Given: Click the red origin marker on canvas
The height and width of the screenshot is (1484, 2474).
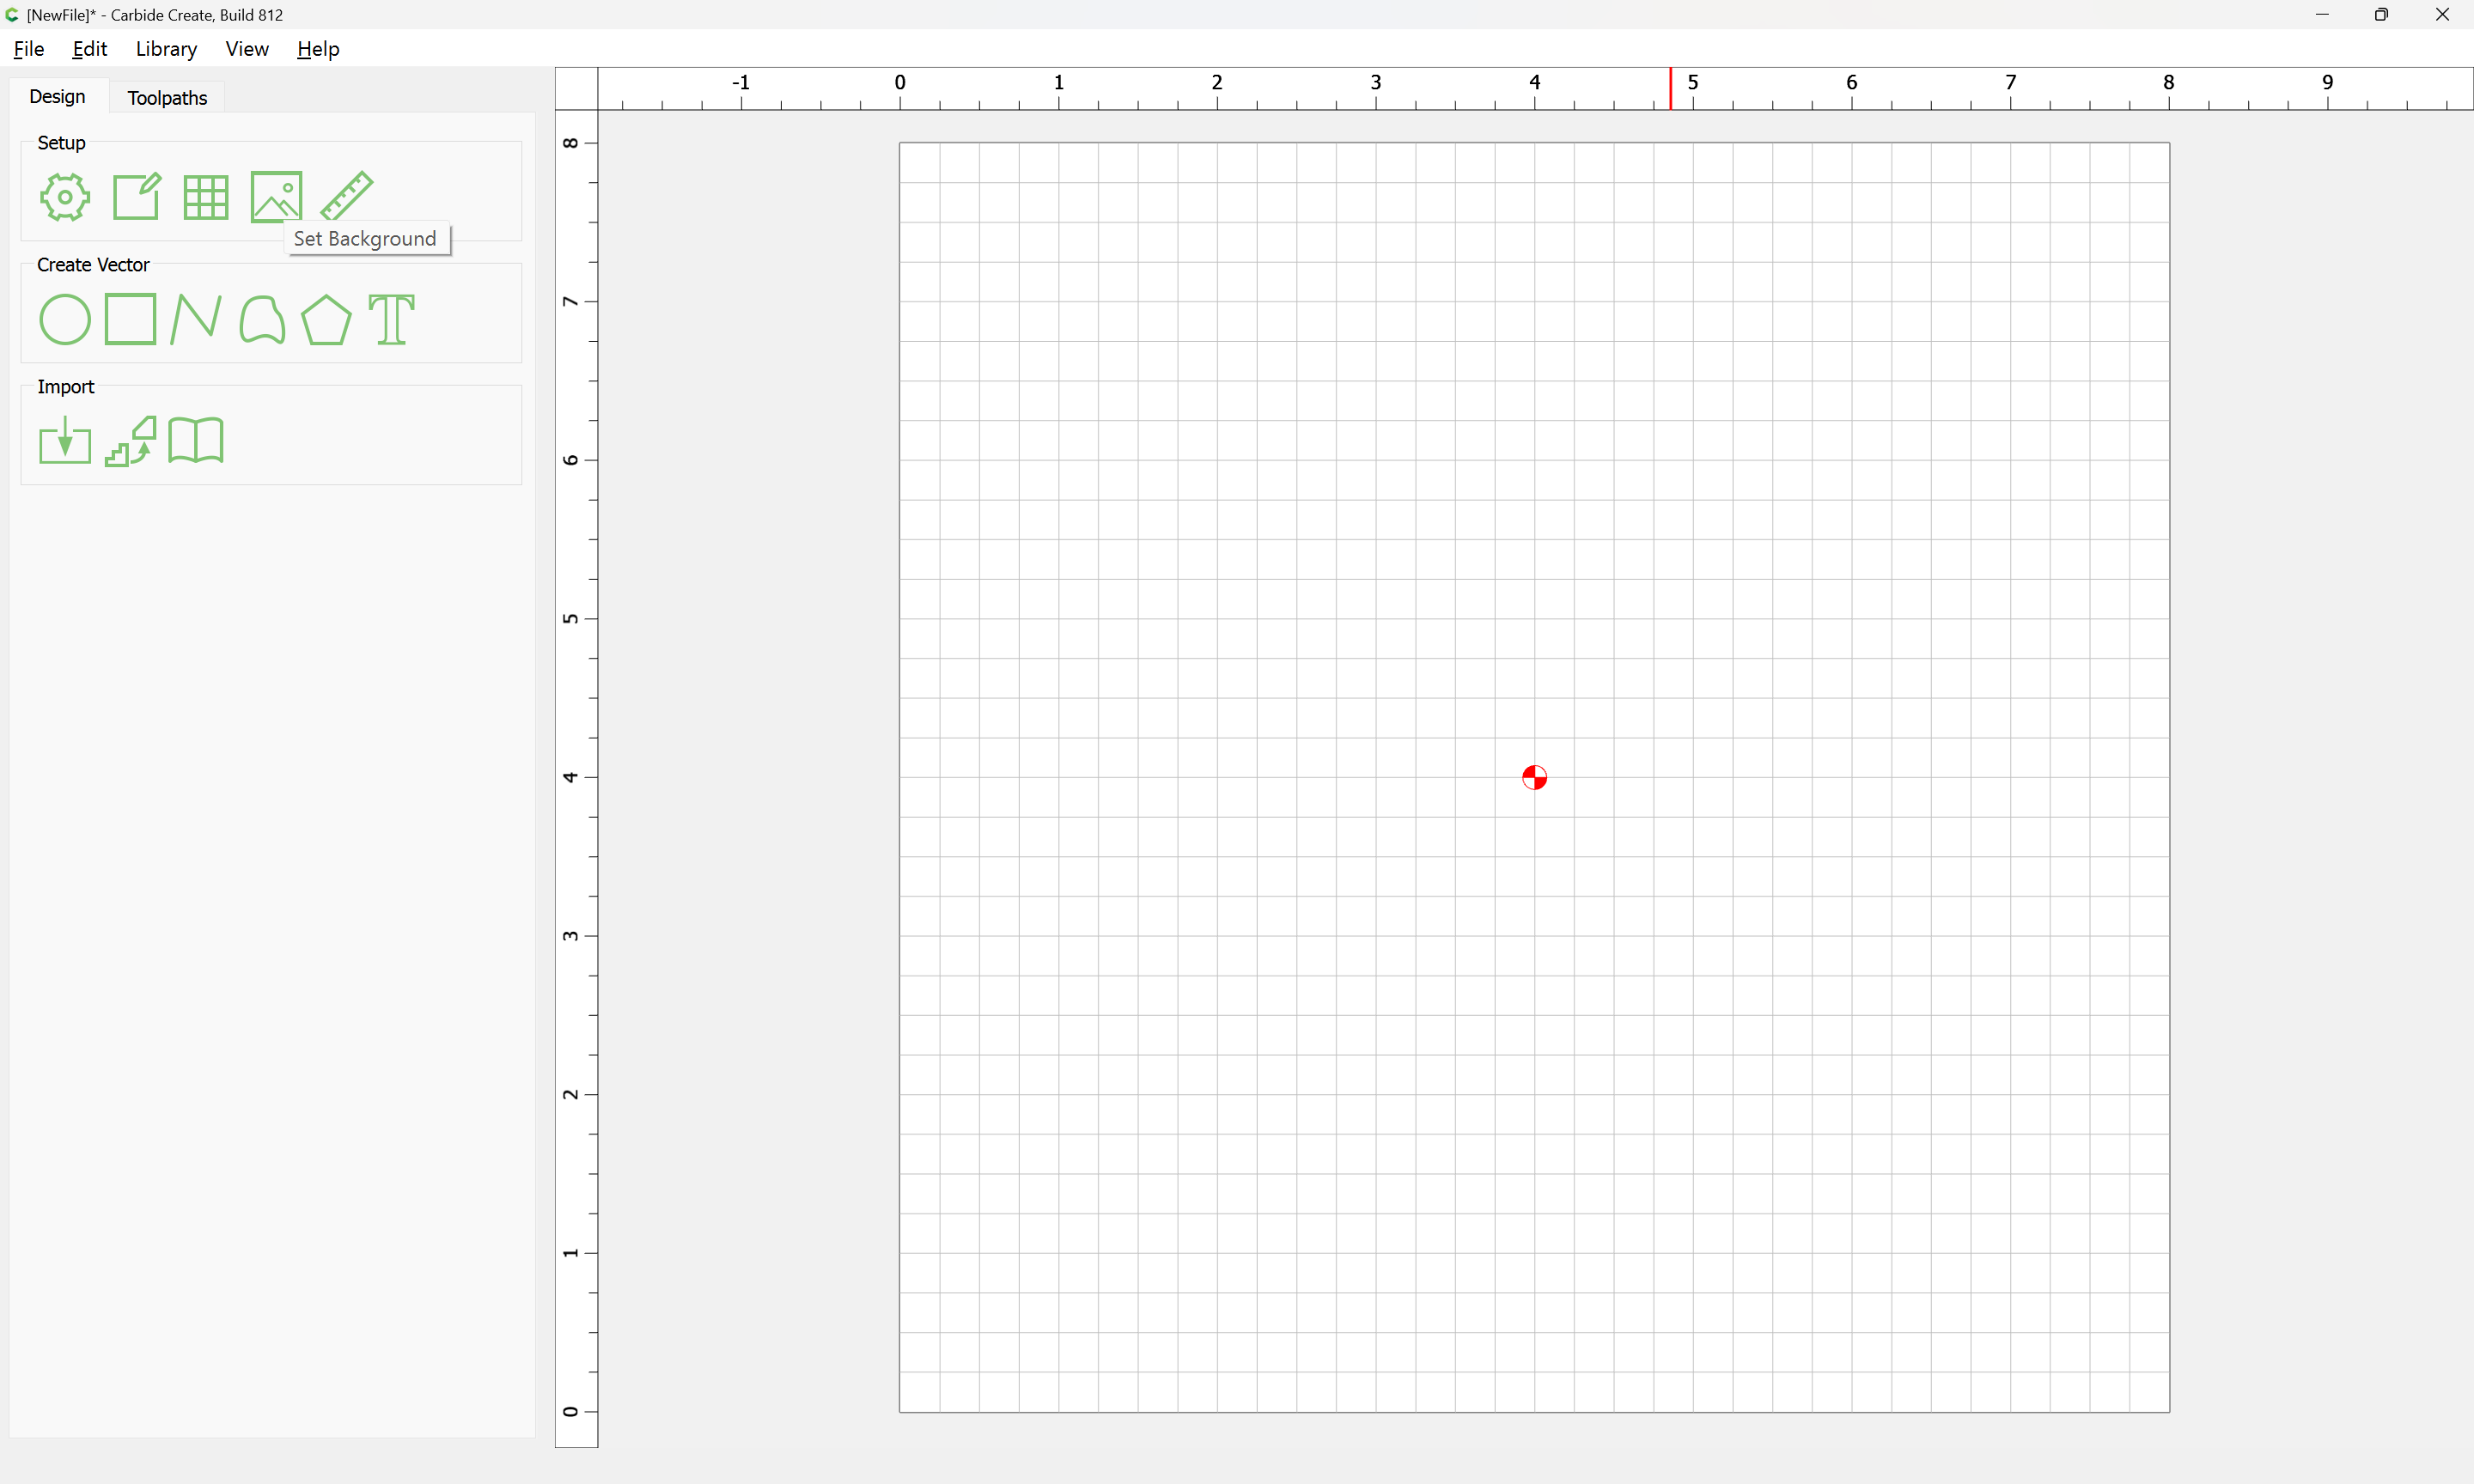Looking at the screenshot, I should coord(1534,777).
